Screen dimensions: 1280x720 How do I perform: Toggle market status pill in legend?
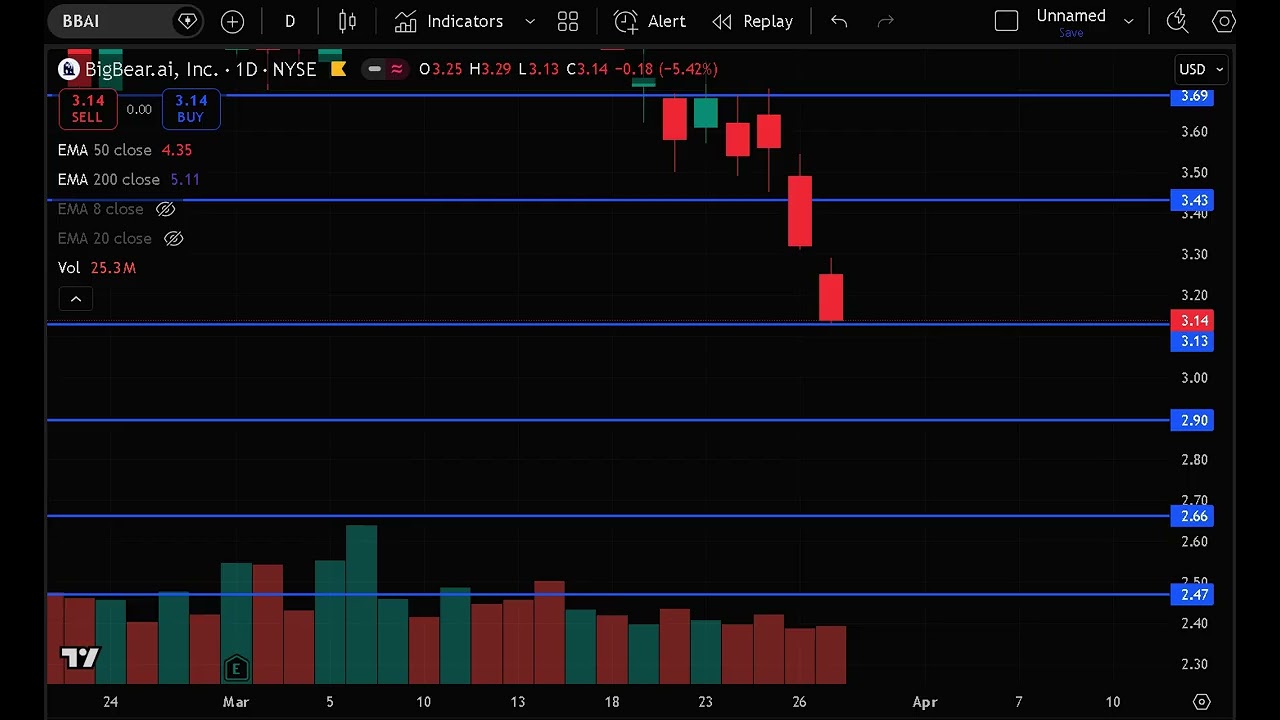tap(385, 69)
